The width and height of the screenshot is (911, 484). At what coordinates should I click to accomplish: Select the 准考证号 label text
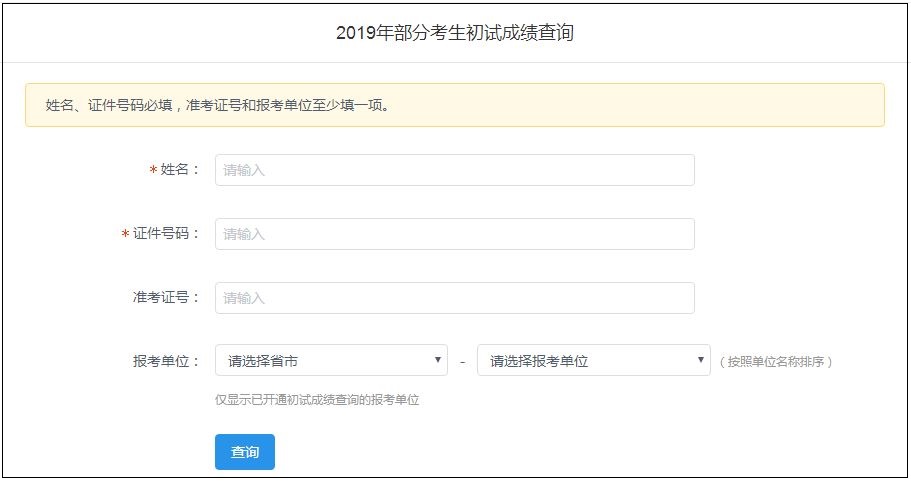tap(166, 298)
